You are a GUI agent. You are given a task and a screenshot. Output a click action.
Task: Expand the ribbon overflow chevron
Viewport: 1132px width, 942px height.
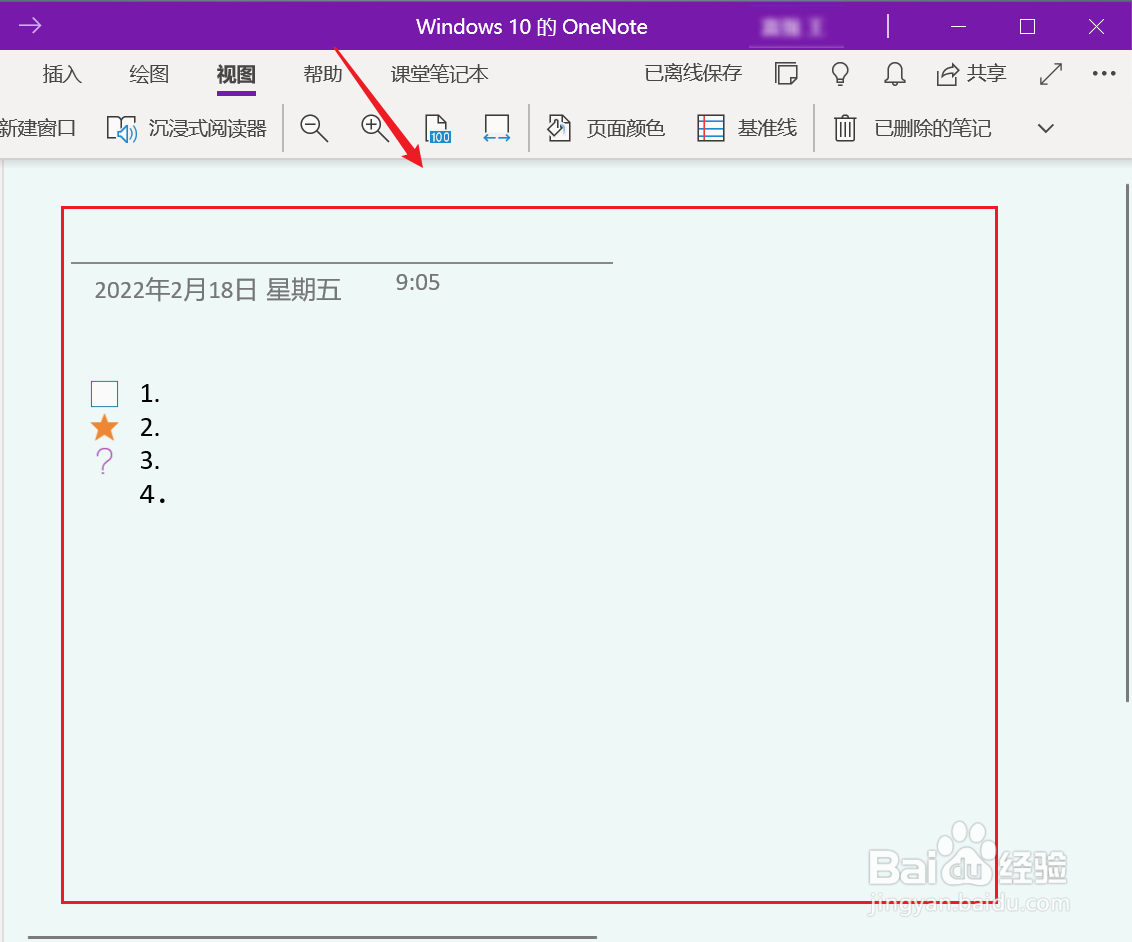tap(1045, 128)
